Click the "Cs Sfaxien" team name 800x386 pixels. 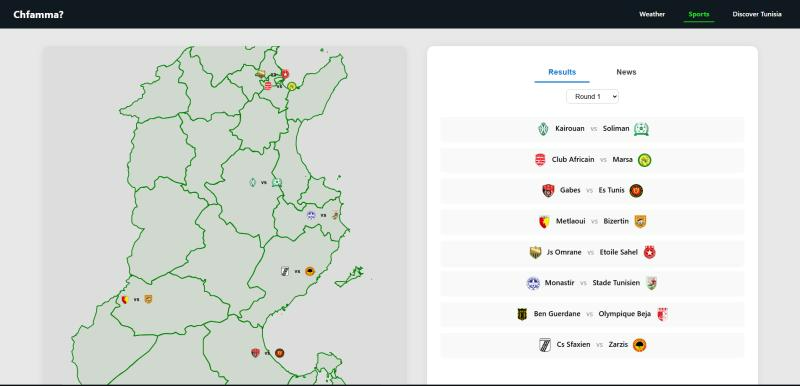pos(573,345)
